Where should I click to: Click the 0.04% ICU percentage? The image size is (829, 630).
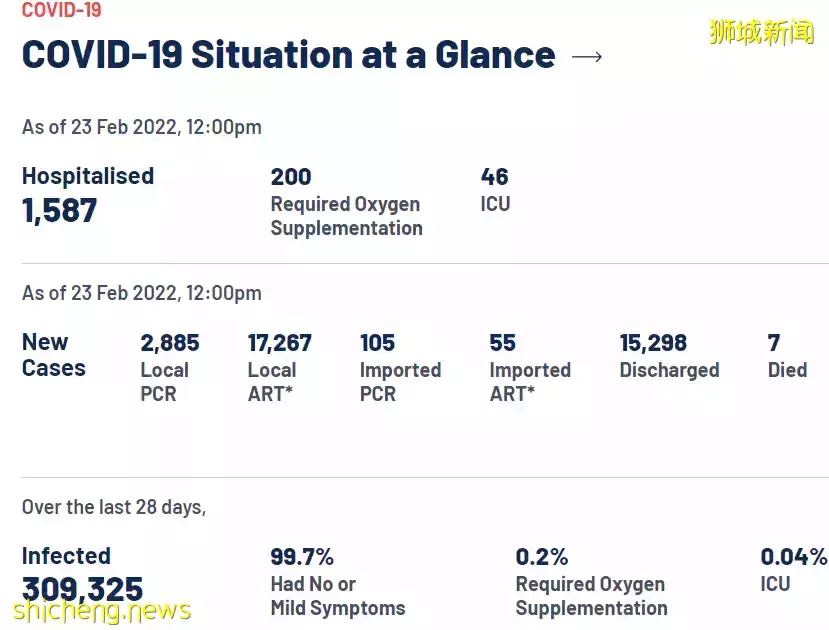(x=793, y=569)
